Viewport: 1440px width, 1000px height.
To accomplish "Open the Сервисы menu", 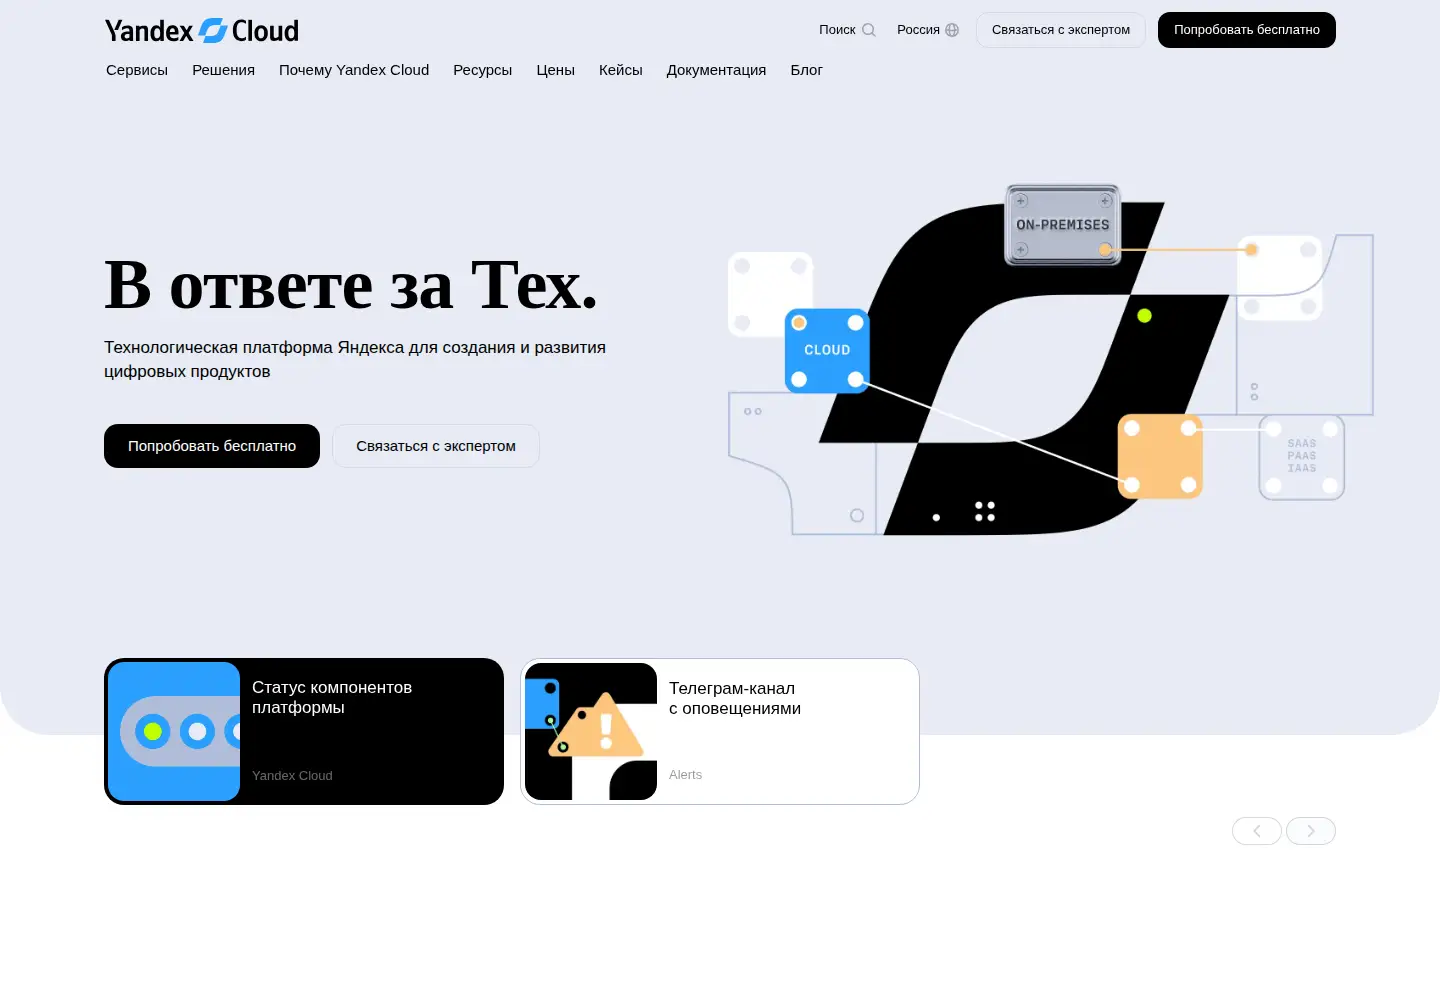I will (137, 70).
